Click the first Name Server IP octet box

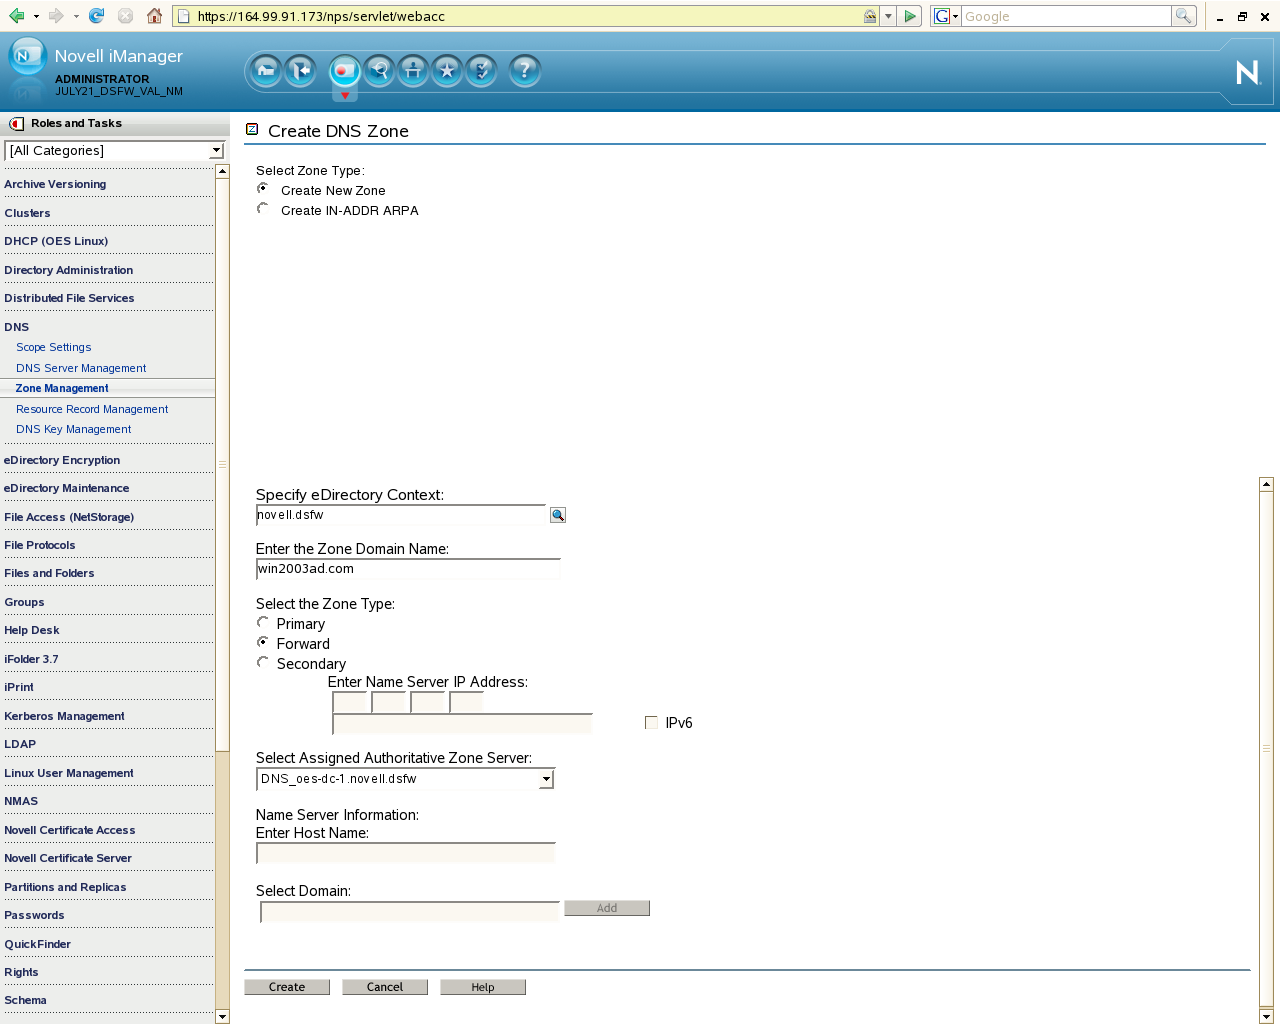(350, 703)
